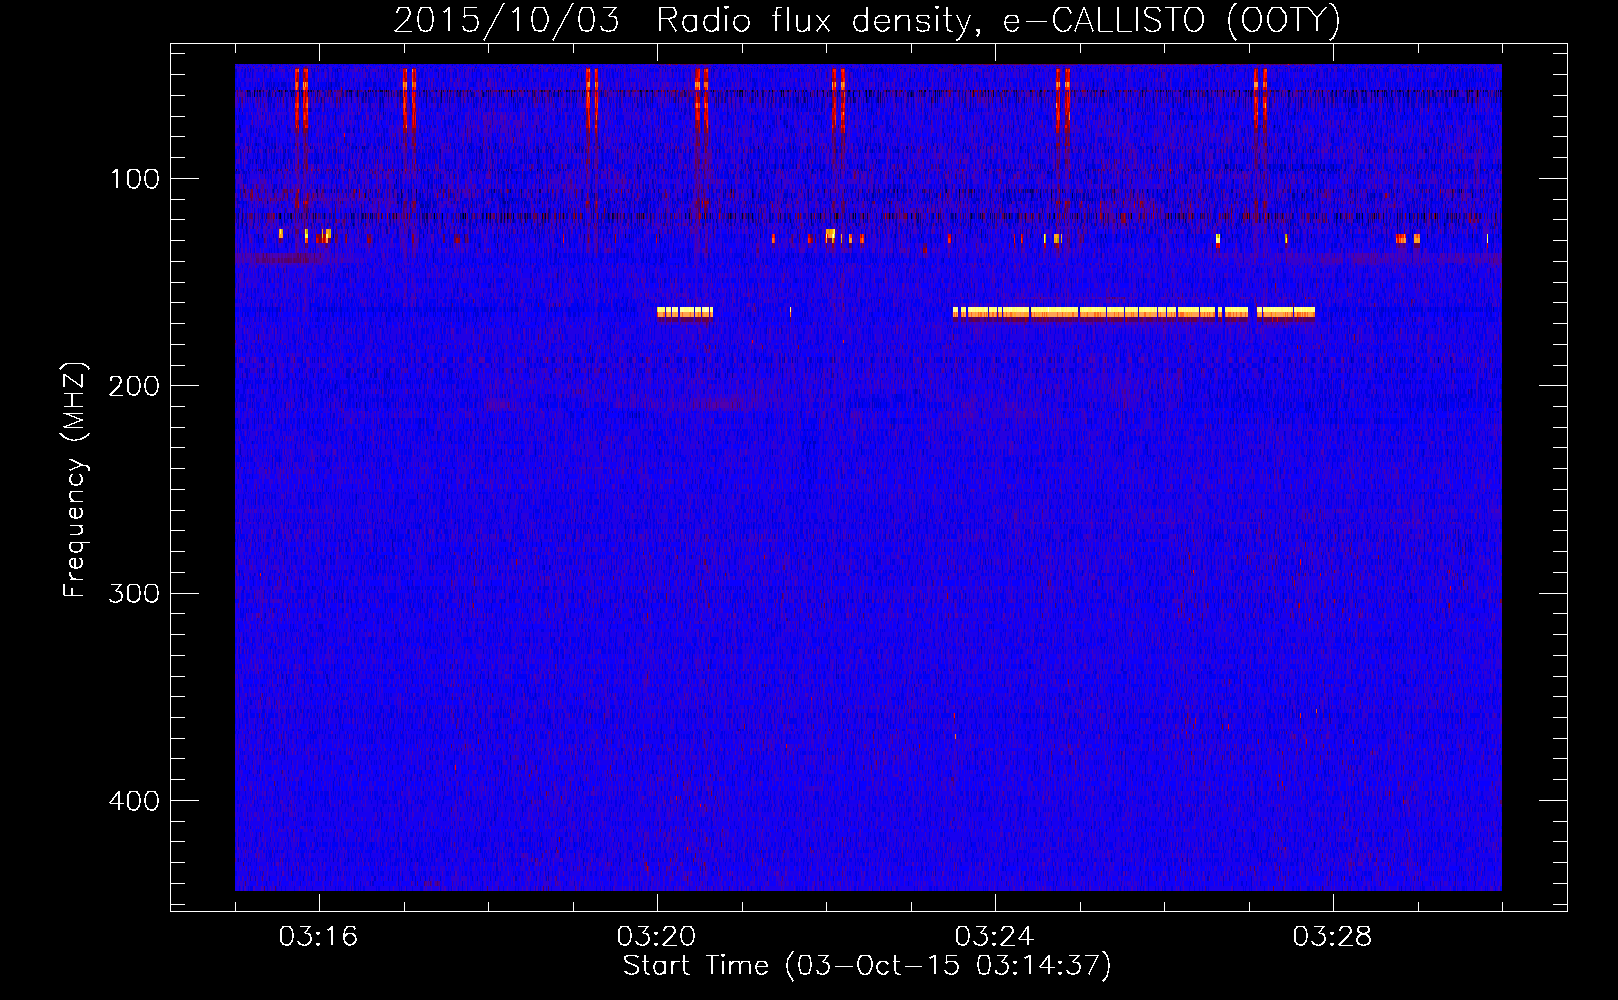Click the '03:16' time tick label
Screen dimensions: 1618x1000
(x=318, y=937)
